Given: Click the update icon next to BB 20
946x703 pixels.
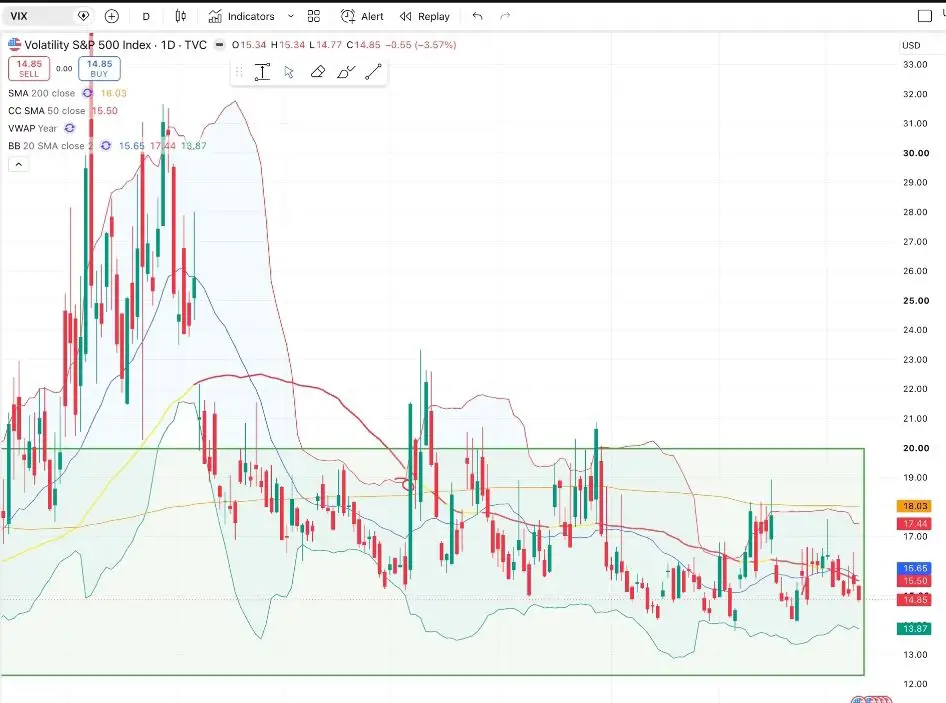Looking at the screenshot, I should pos(106,145).
